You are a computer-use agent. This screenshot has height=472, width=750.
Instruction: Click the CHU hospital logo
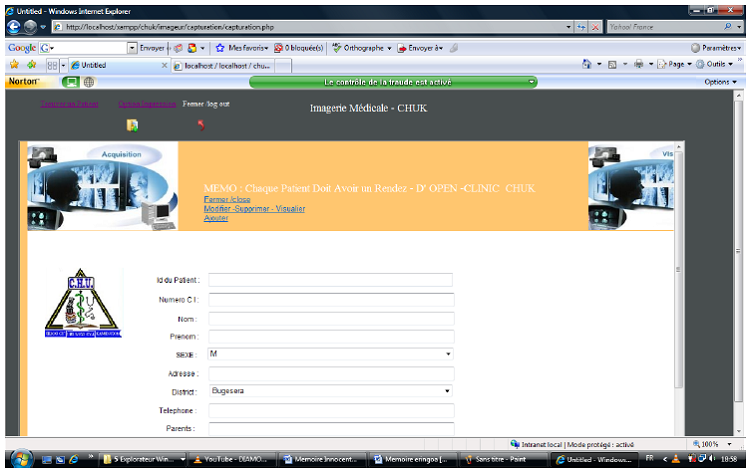83,304
